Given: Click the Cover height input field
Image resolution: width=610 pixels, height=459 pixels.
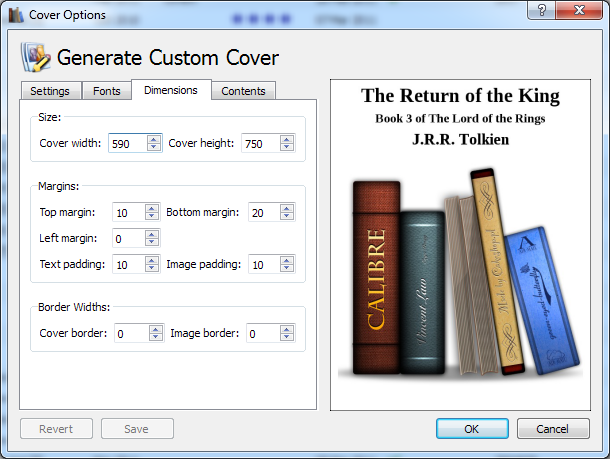Looking at the screenshot, I should click(x=261, y=144).
